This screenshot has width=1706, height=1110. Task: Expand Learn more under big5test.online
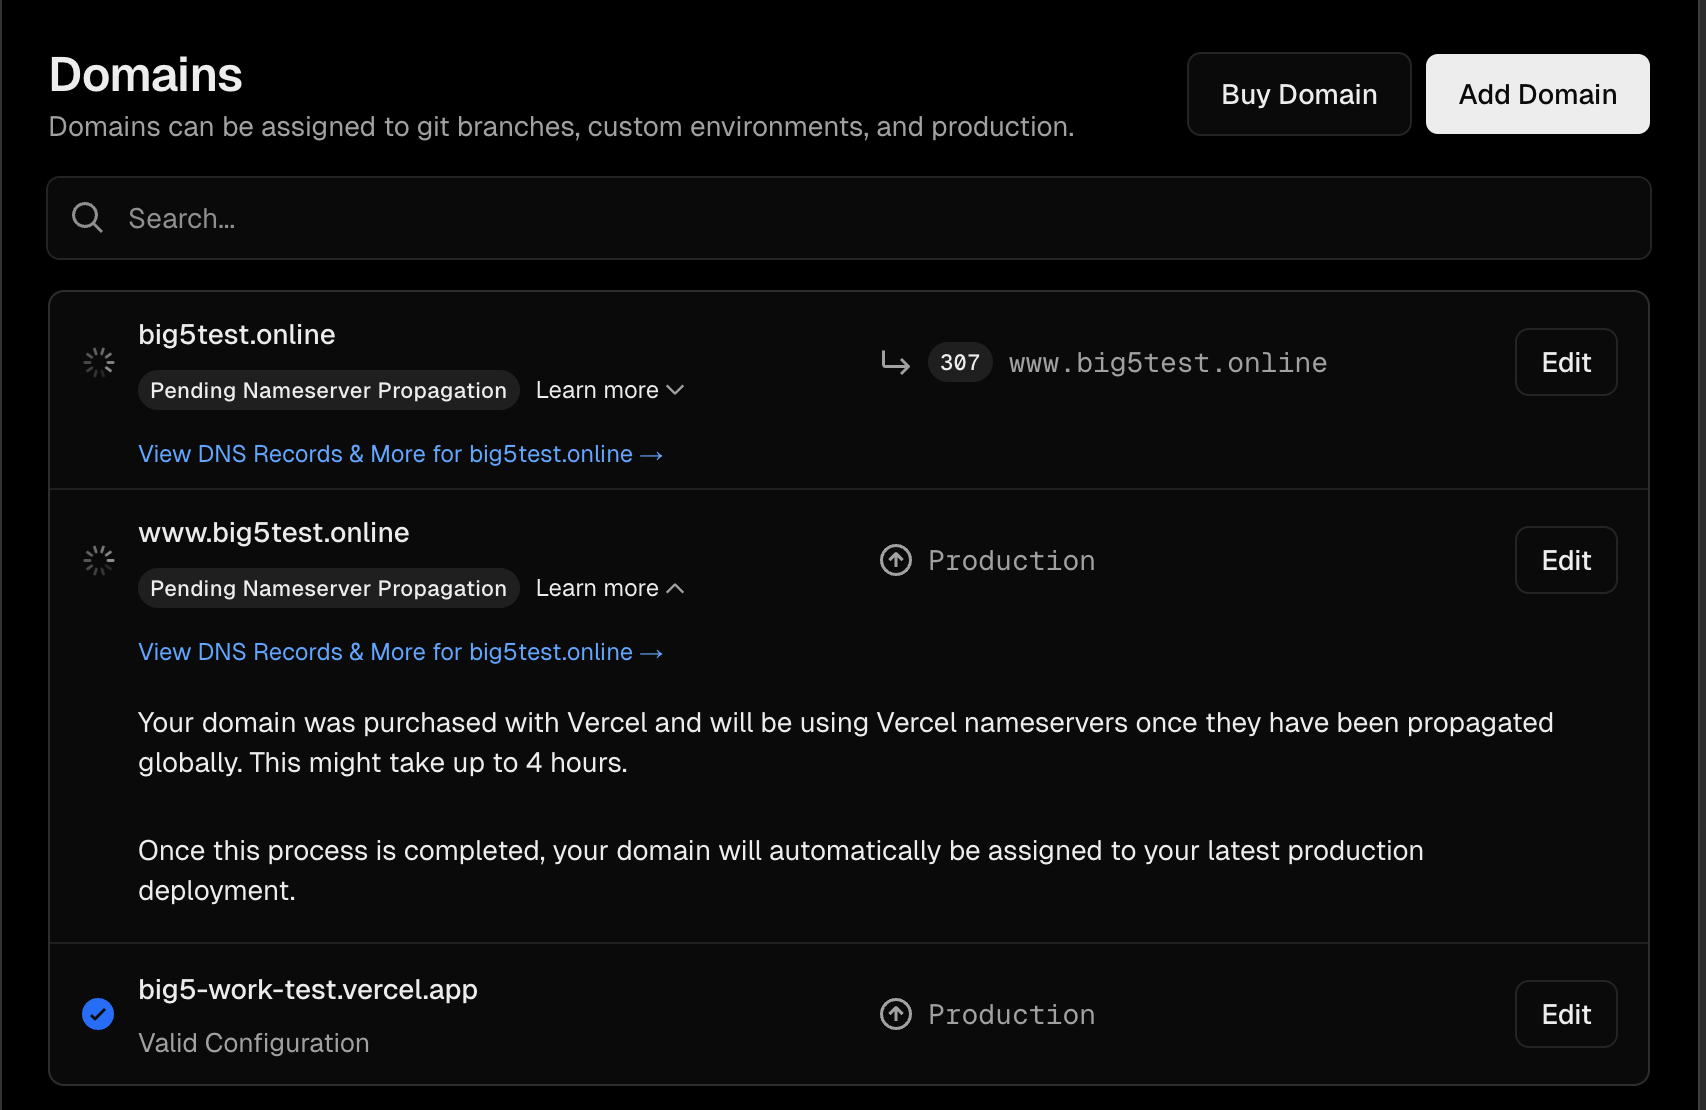(x=609, y=390)
